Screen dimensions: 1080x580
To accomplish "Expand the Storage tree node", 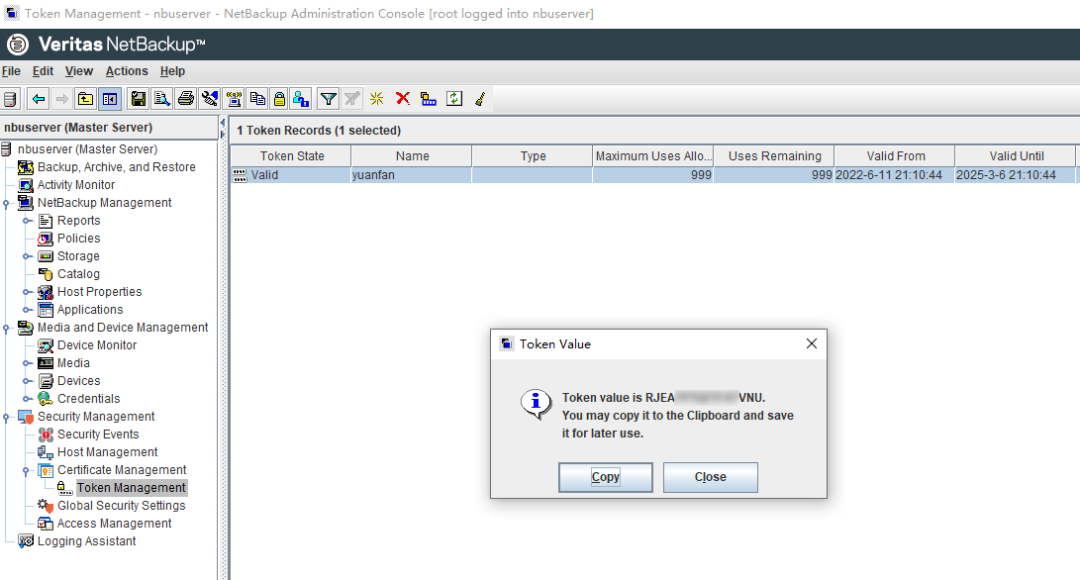I will [27, 256].
